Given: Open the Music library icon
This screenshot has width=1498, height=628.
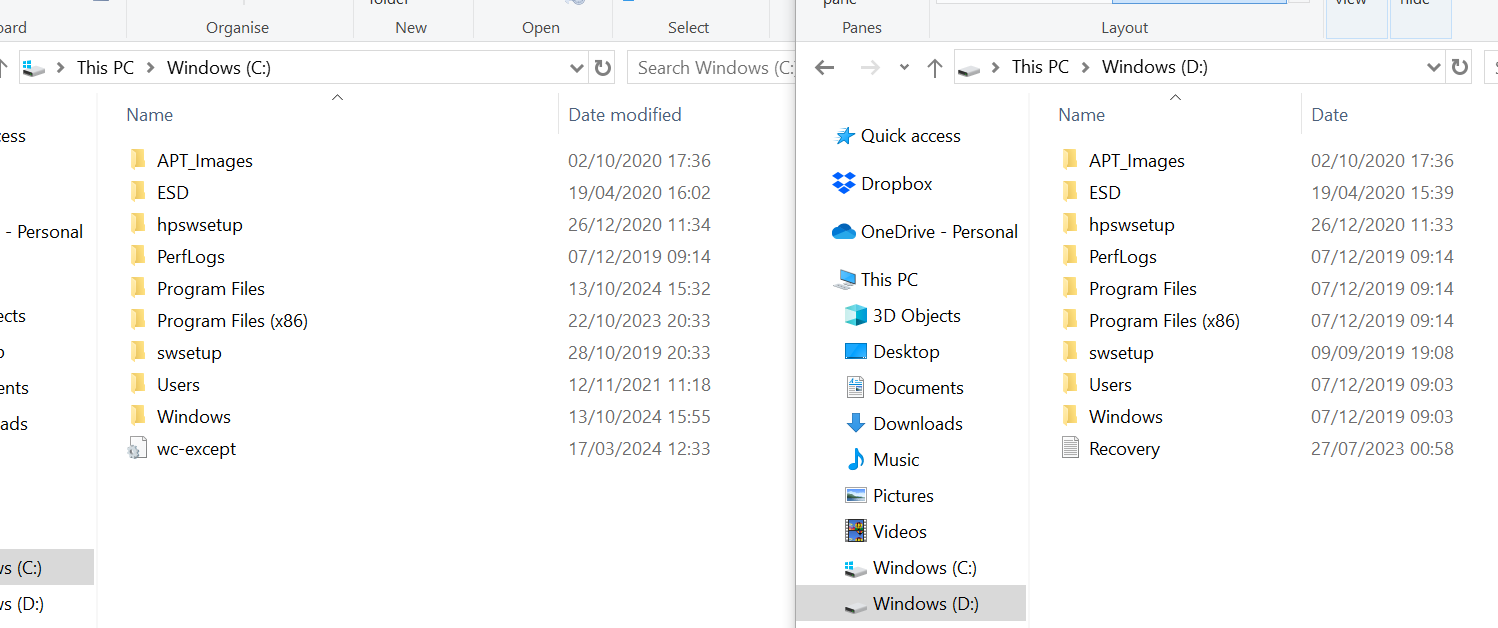Looking at the screenshot, I should [855, 459].
